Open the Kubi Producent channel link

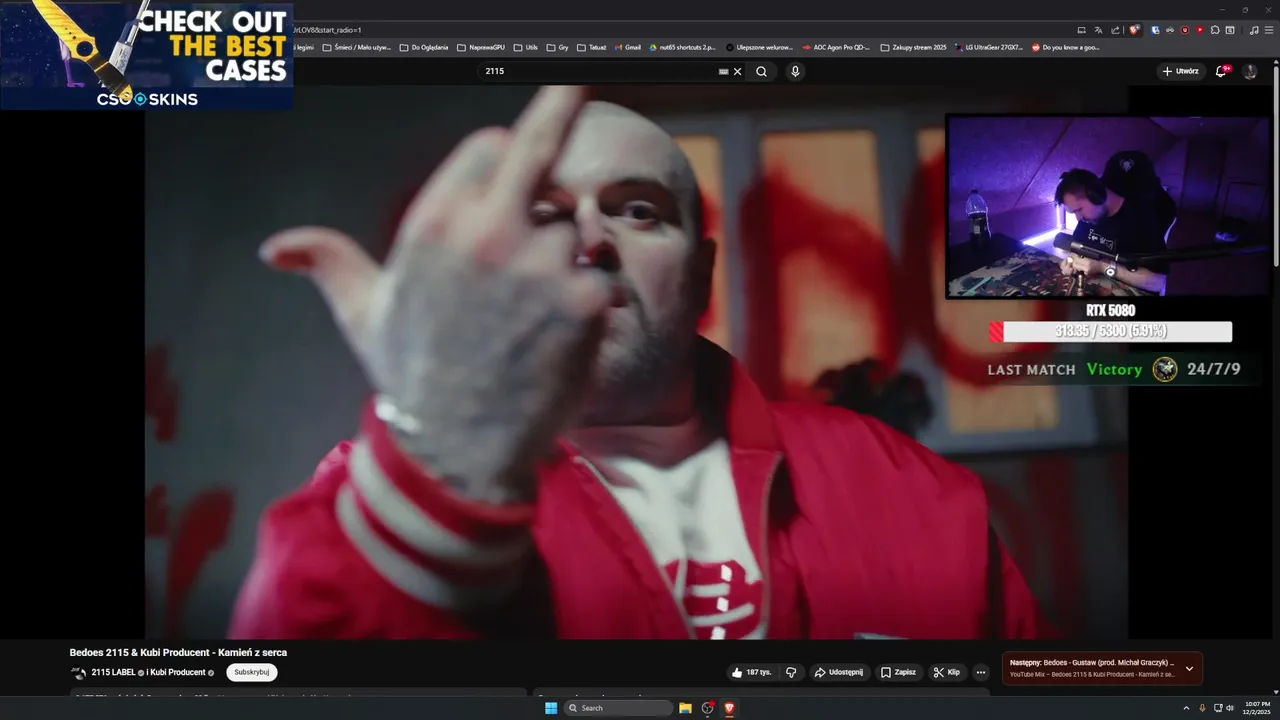pos(178,672)
